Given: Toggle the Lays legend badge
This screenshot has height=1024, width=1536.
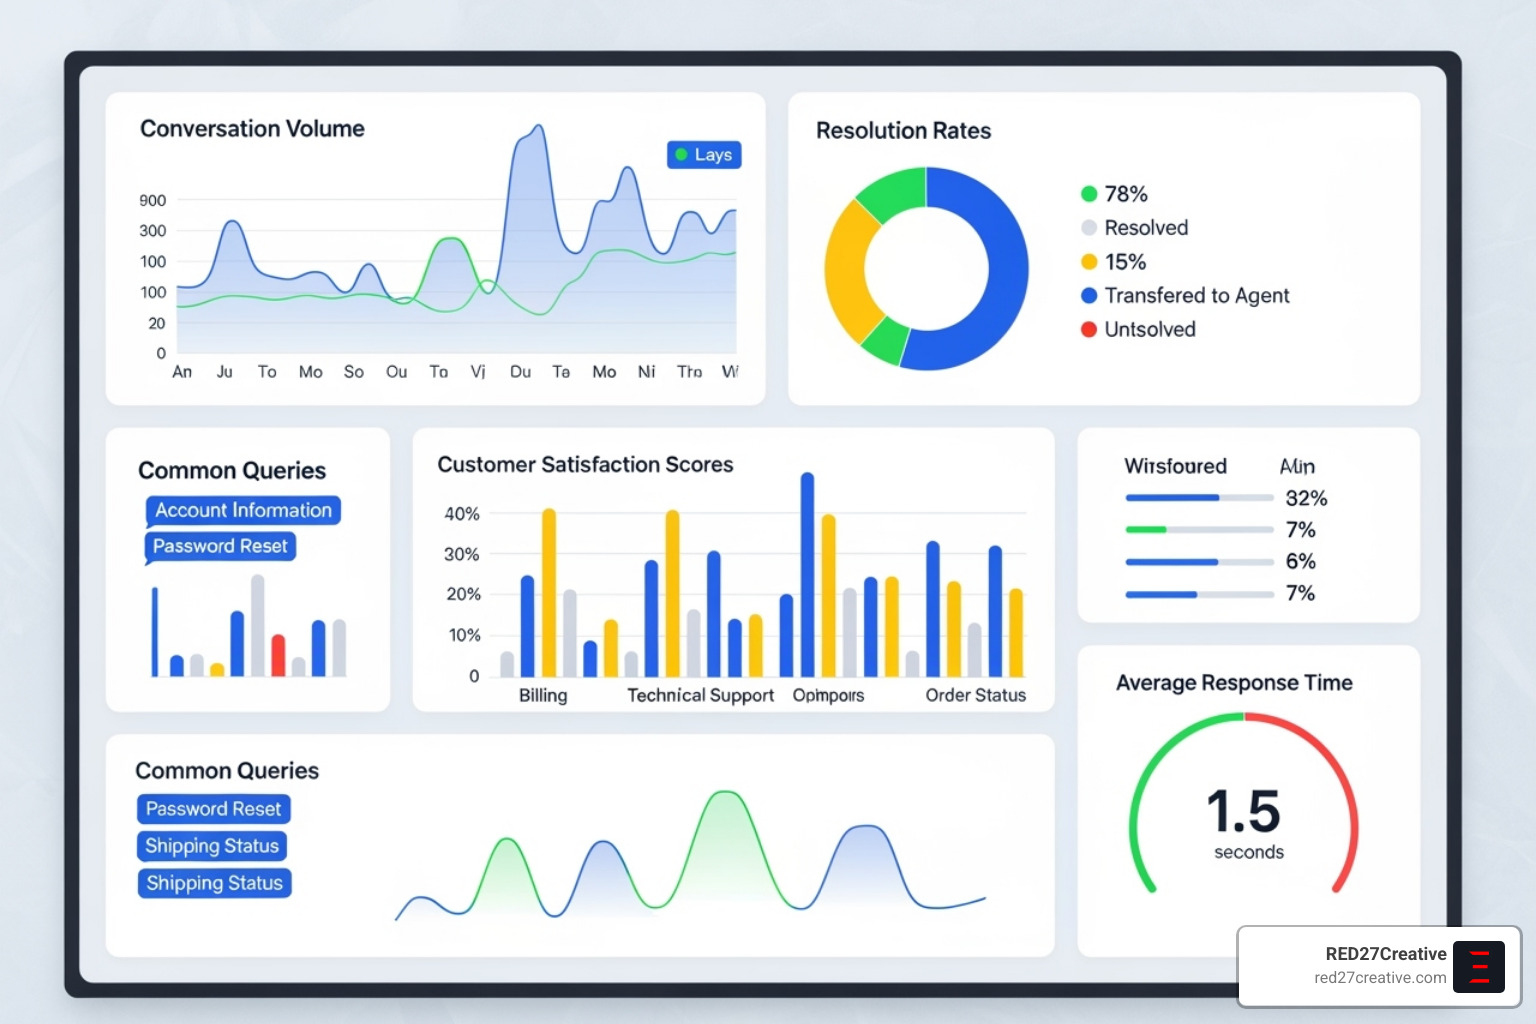Looking at the screenshot, I should 704,155.
